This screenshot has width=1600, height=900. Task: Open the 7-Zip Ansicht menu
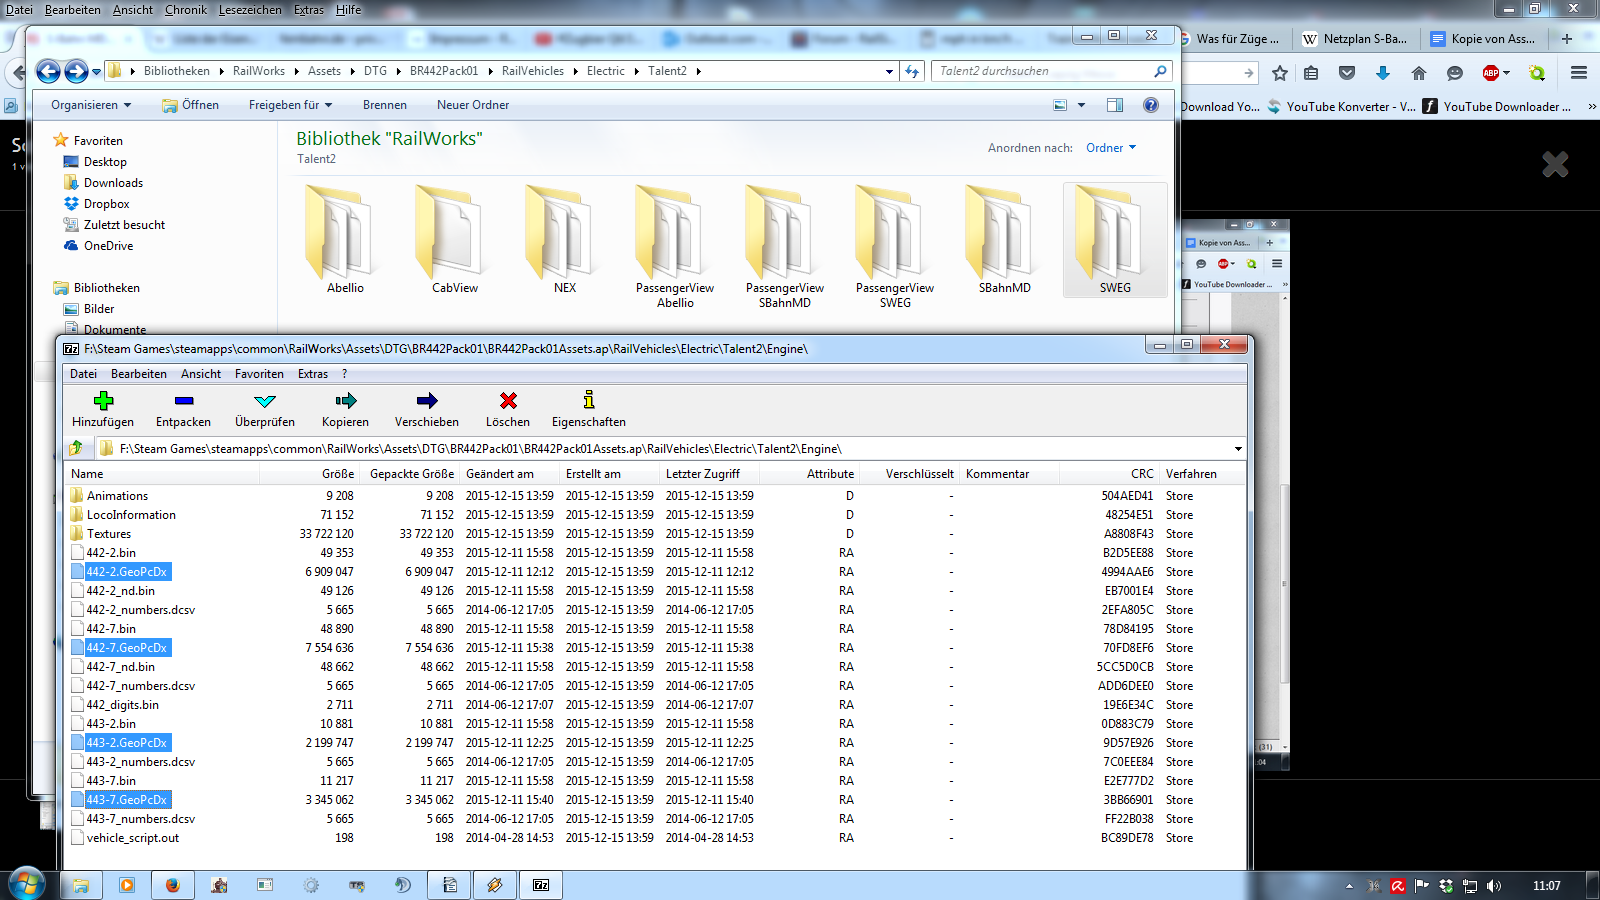pyautogui.click(x=201, y=374)
